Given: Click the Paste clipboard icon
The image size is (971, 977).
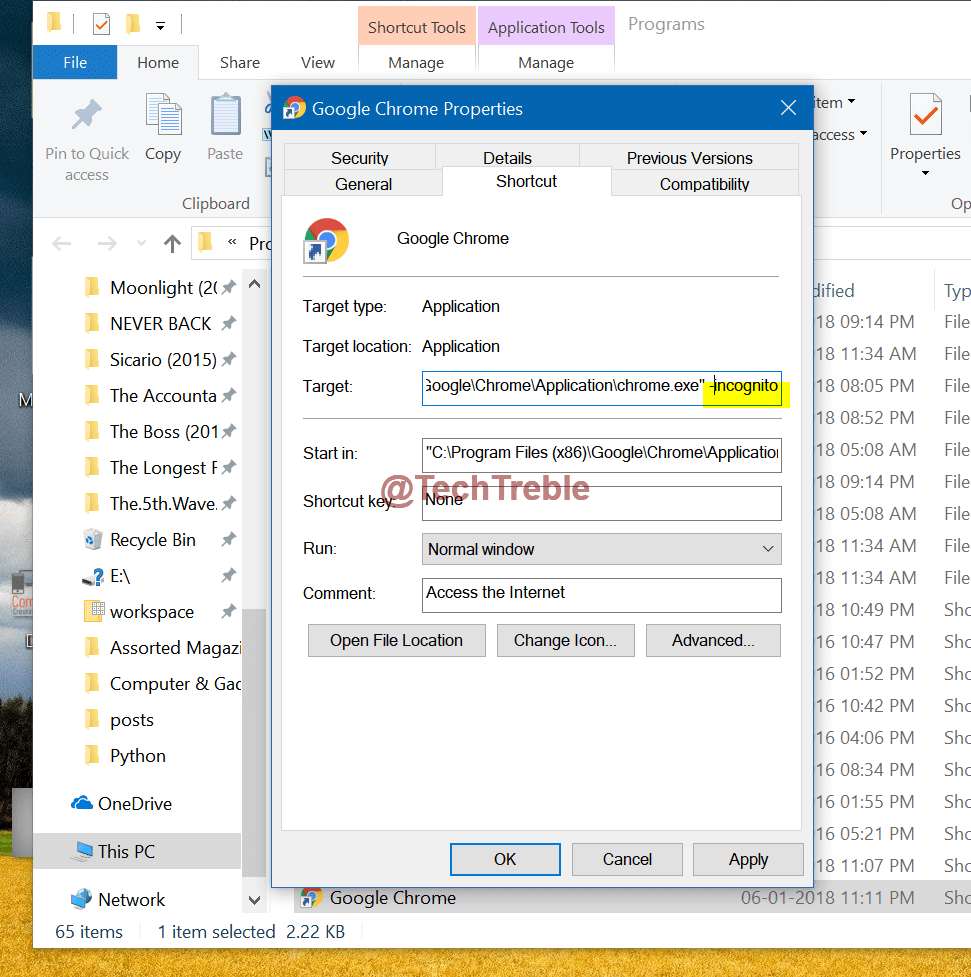Looking at the screenshot, I should [225, 114].
